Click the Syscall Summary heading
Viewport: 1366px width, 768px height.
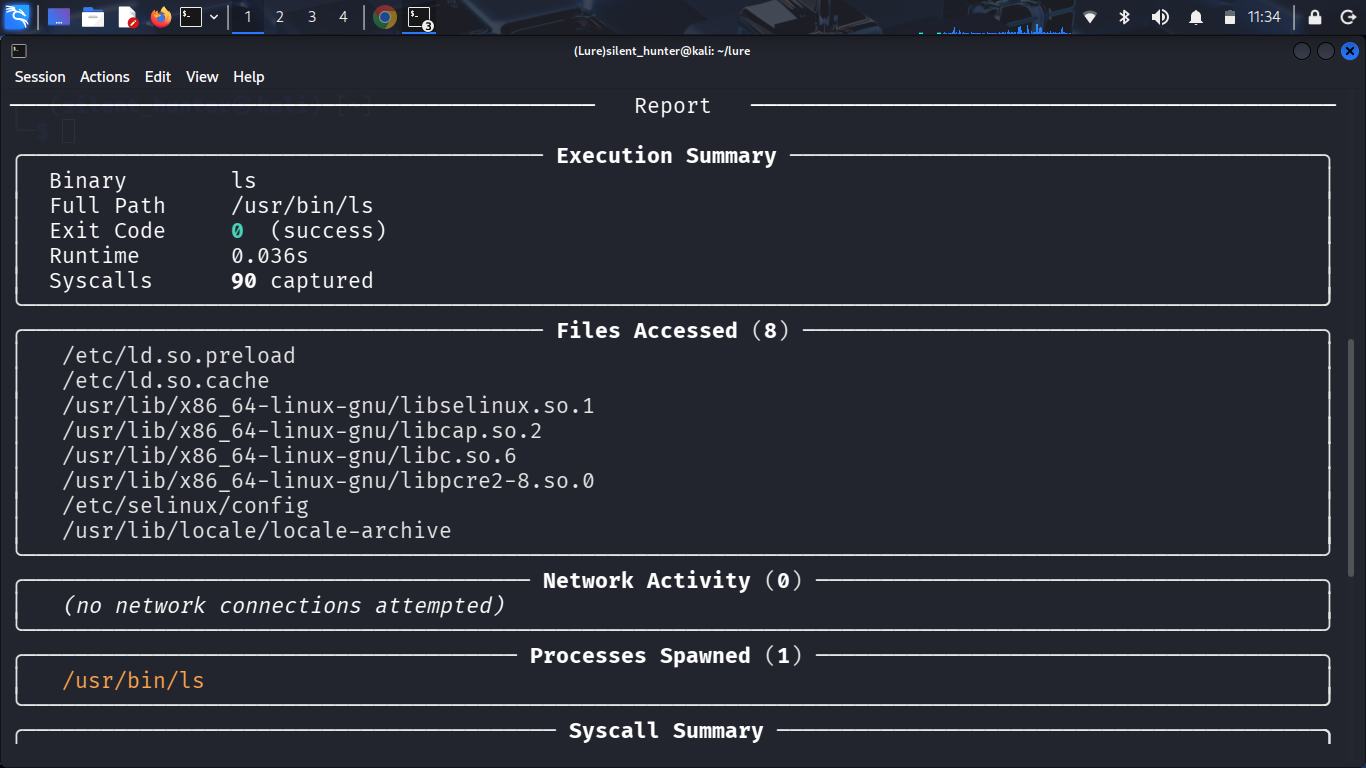666,731
